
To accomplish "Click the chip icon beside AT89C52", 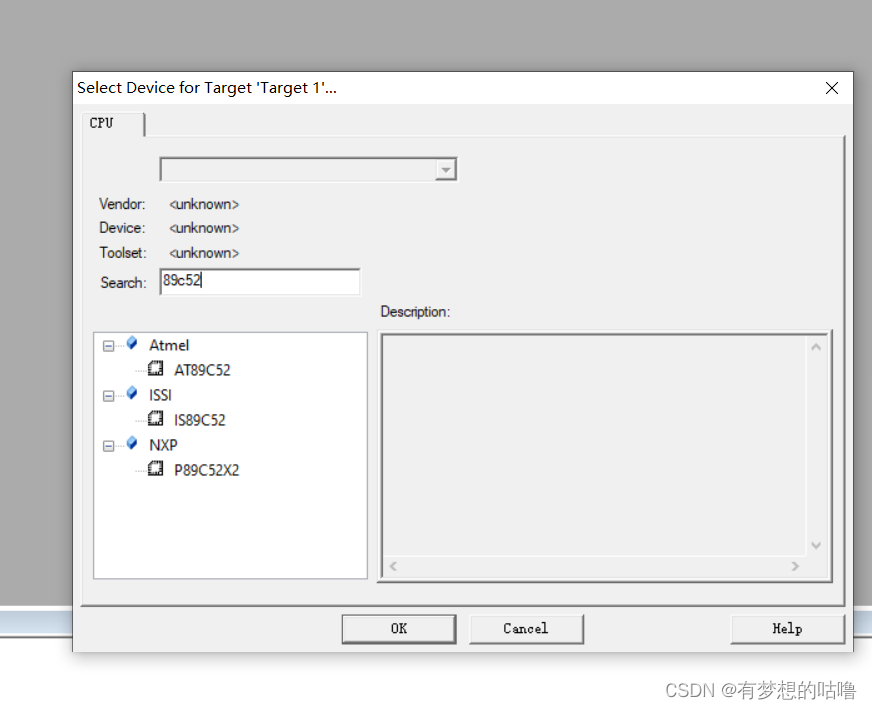I will click(155, 369).
